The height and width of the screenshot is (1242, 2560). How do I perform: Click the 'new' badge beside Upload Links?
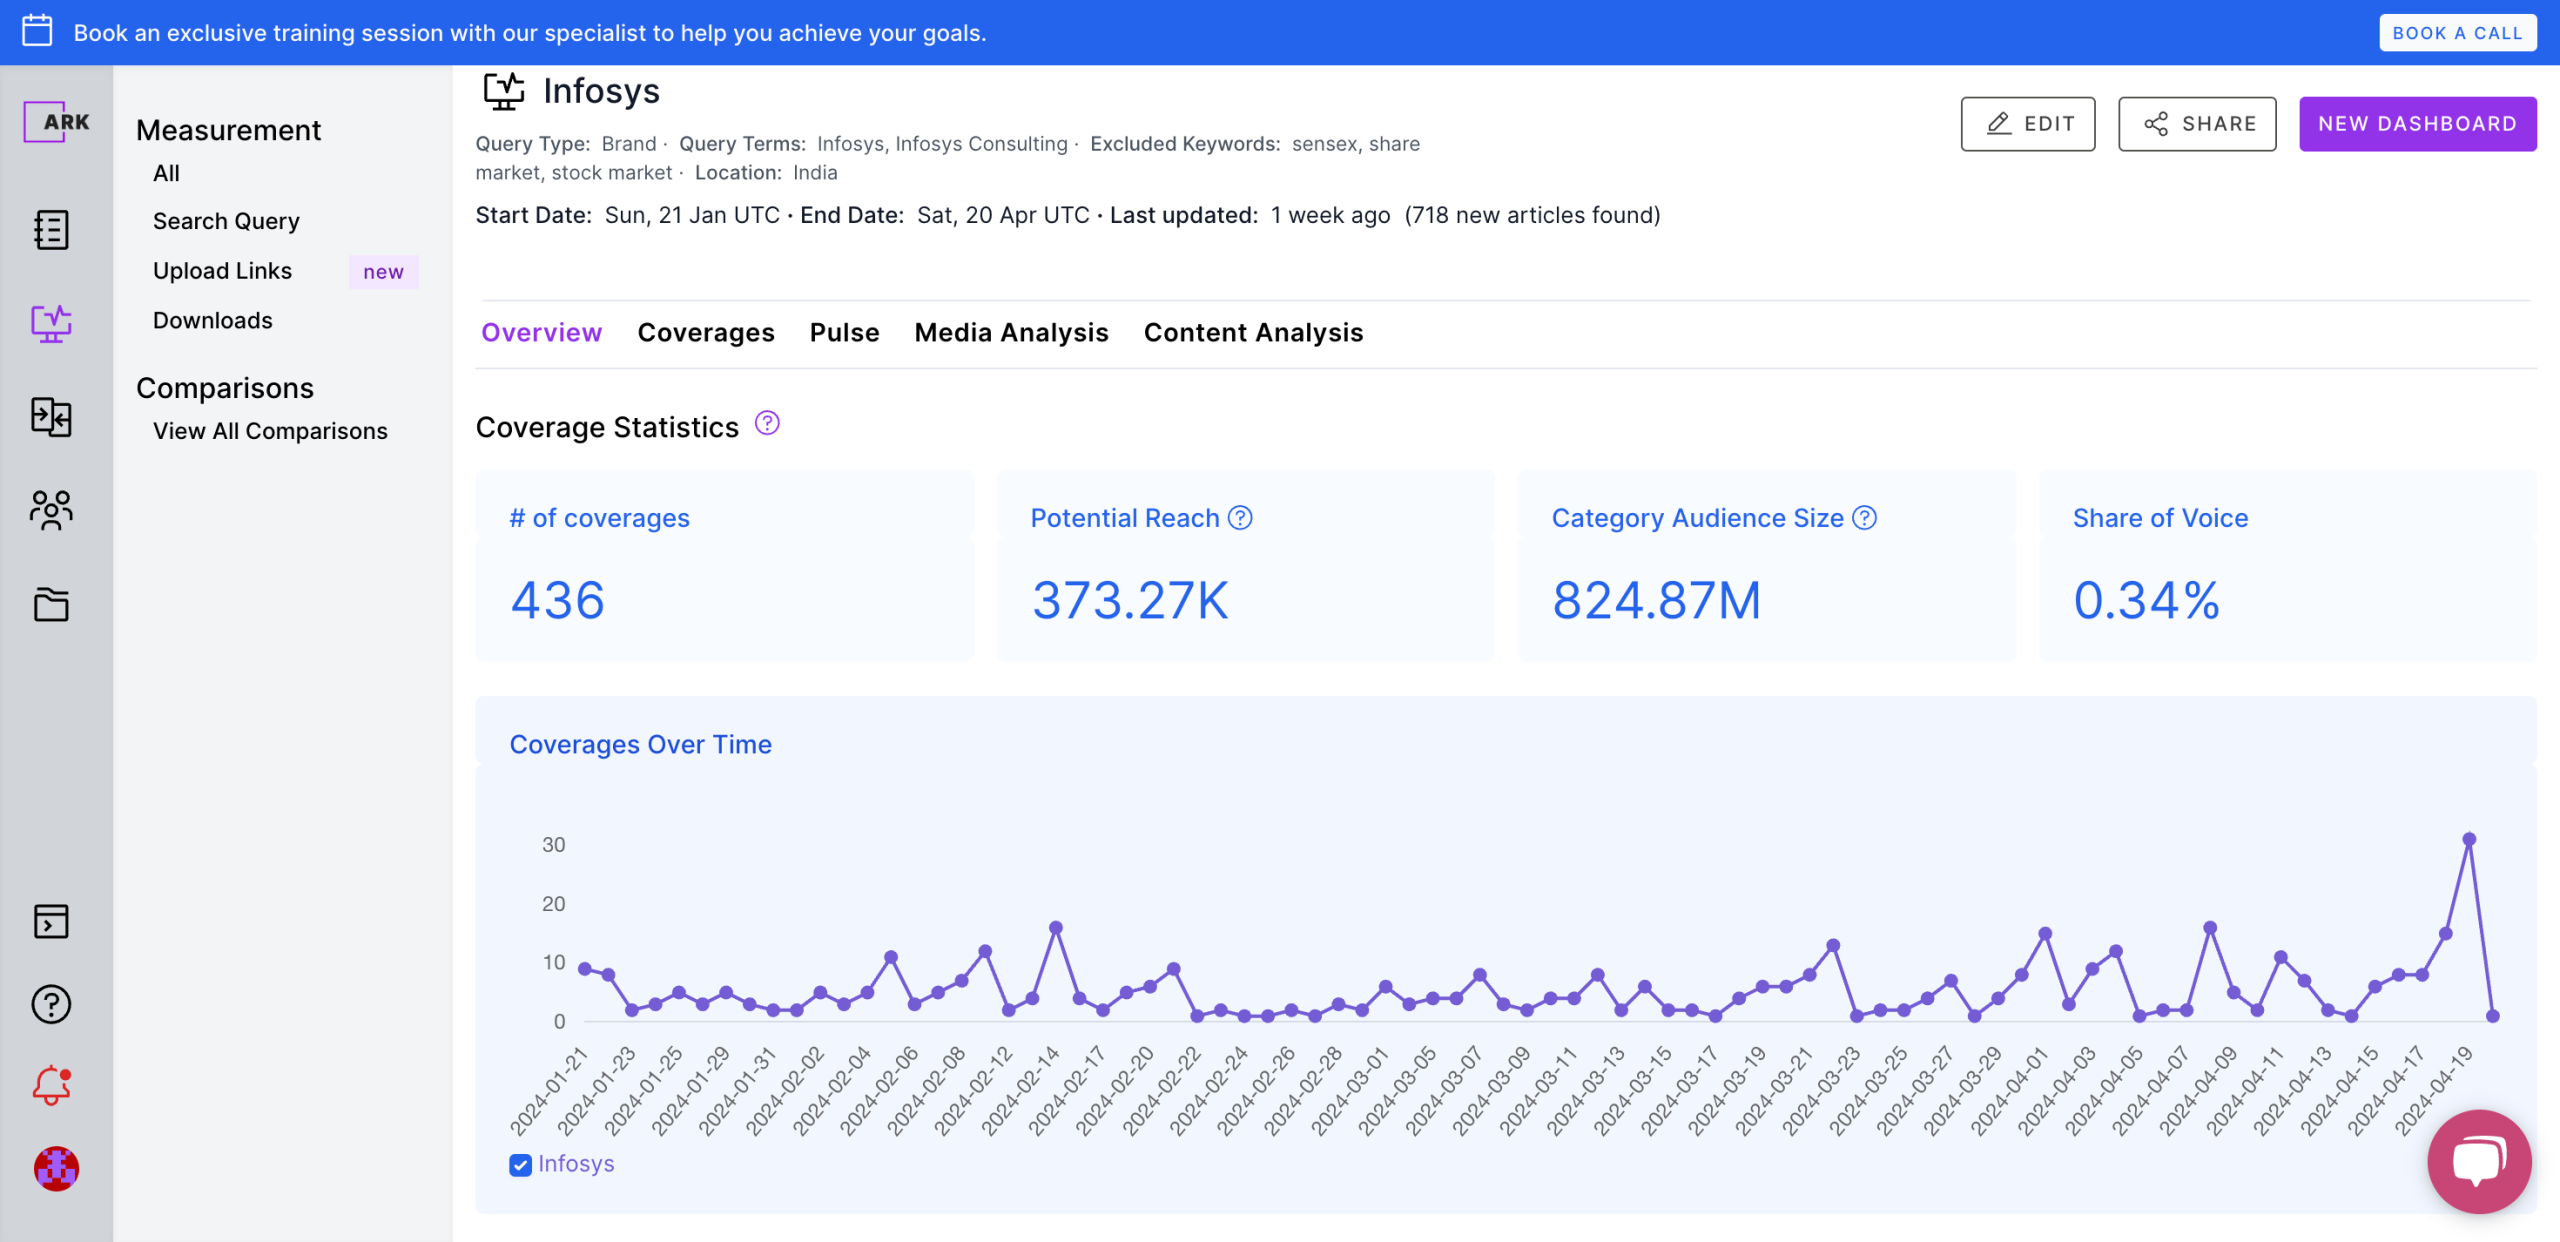click(x=383, y=272)
